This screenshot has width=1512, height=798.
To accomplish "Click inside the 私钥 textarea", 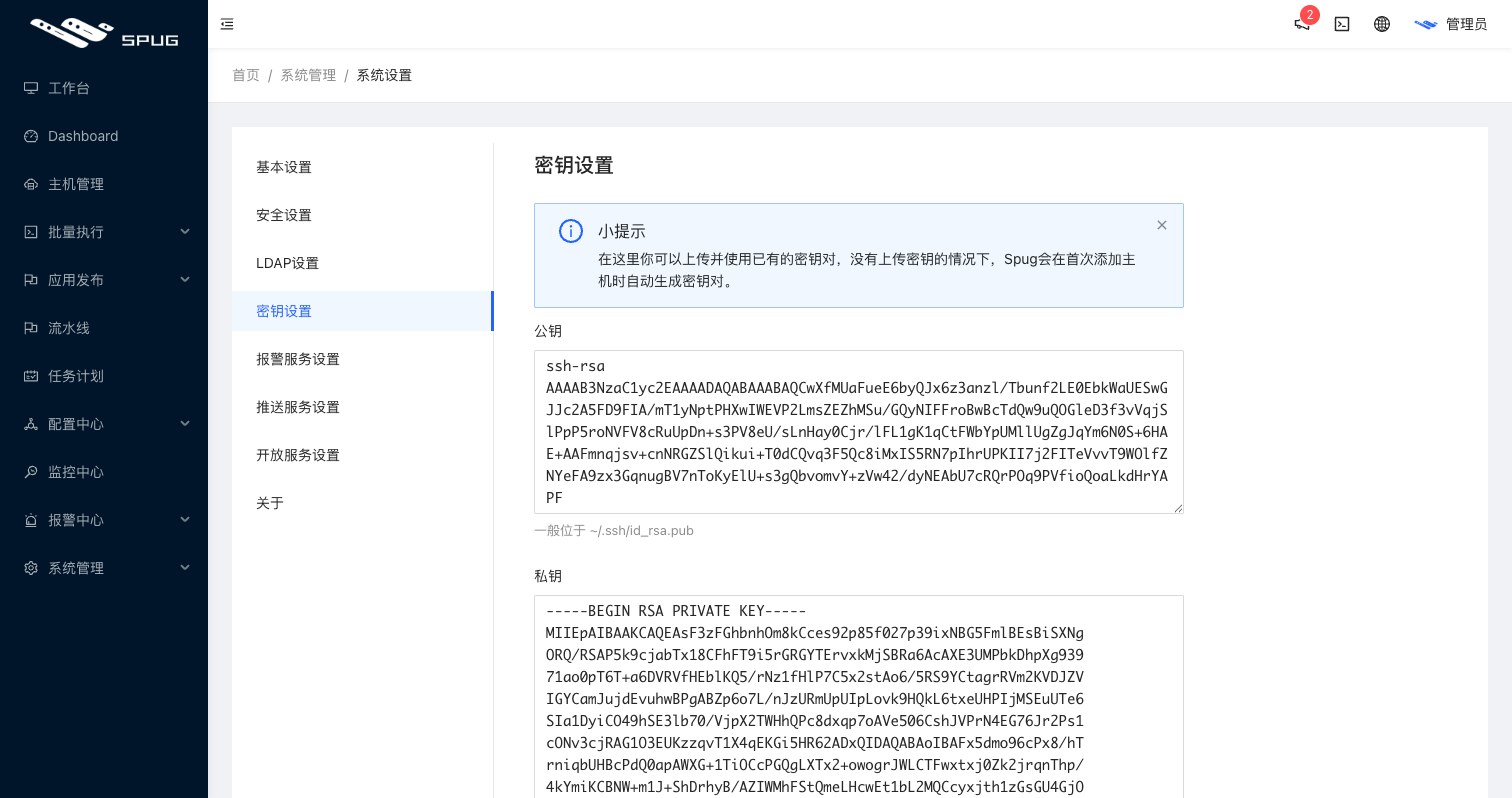I will [x=859, y=697].
